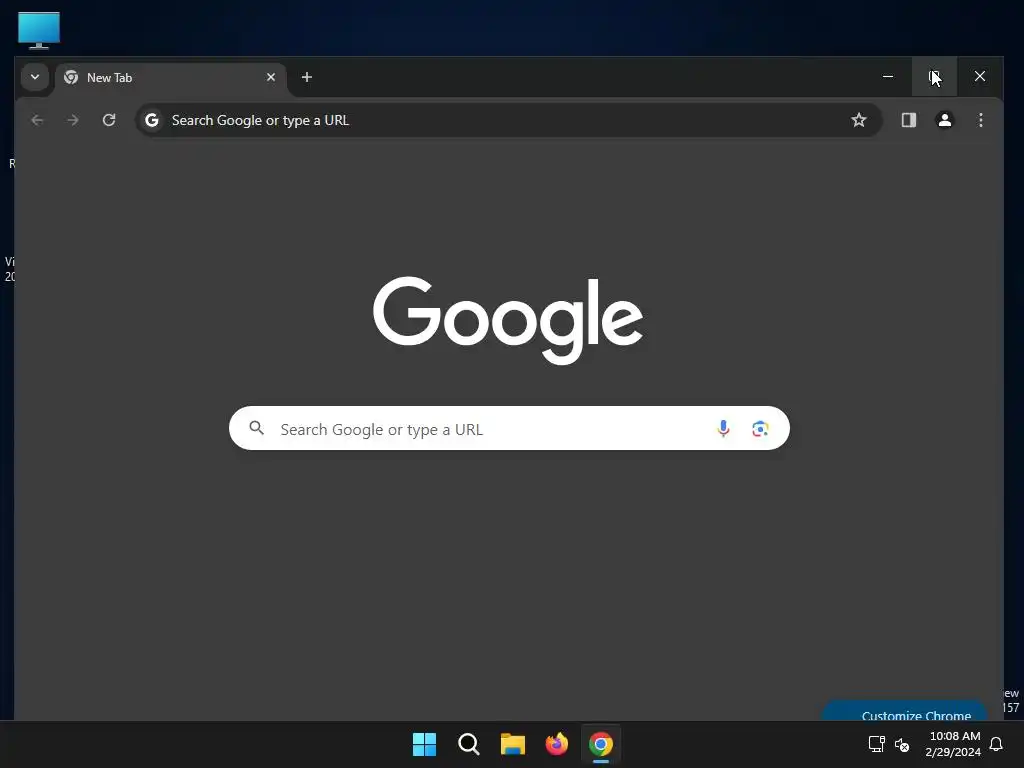This screenshot has height=768, width=1024.
Task: Go back to previous page
Action: pyautogui.click(x=37, y=120)
